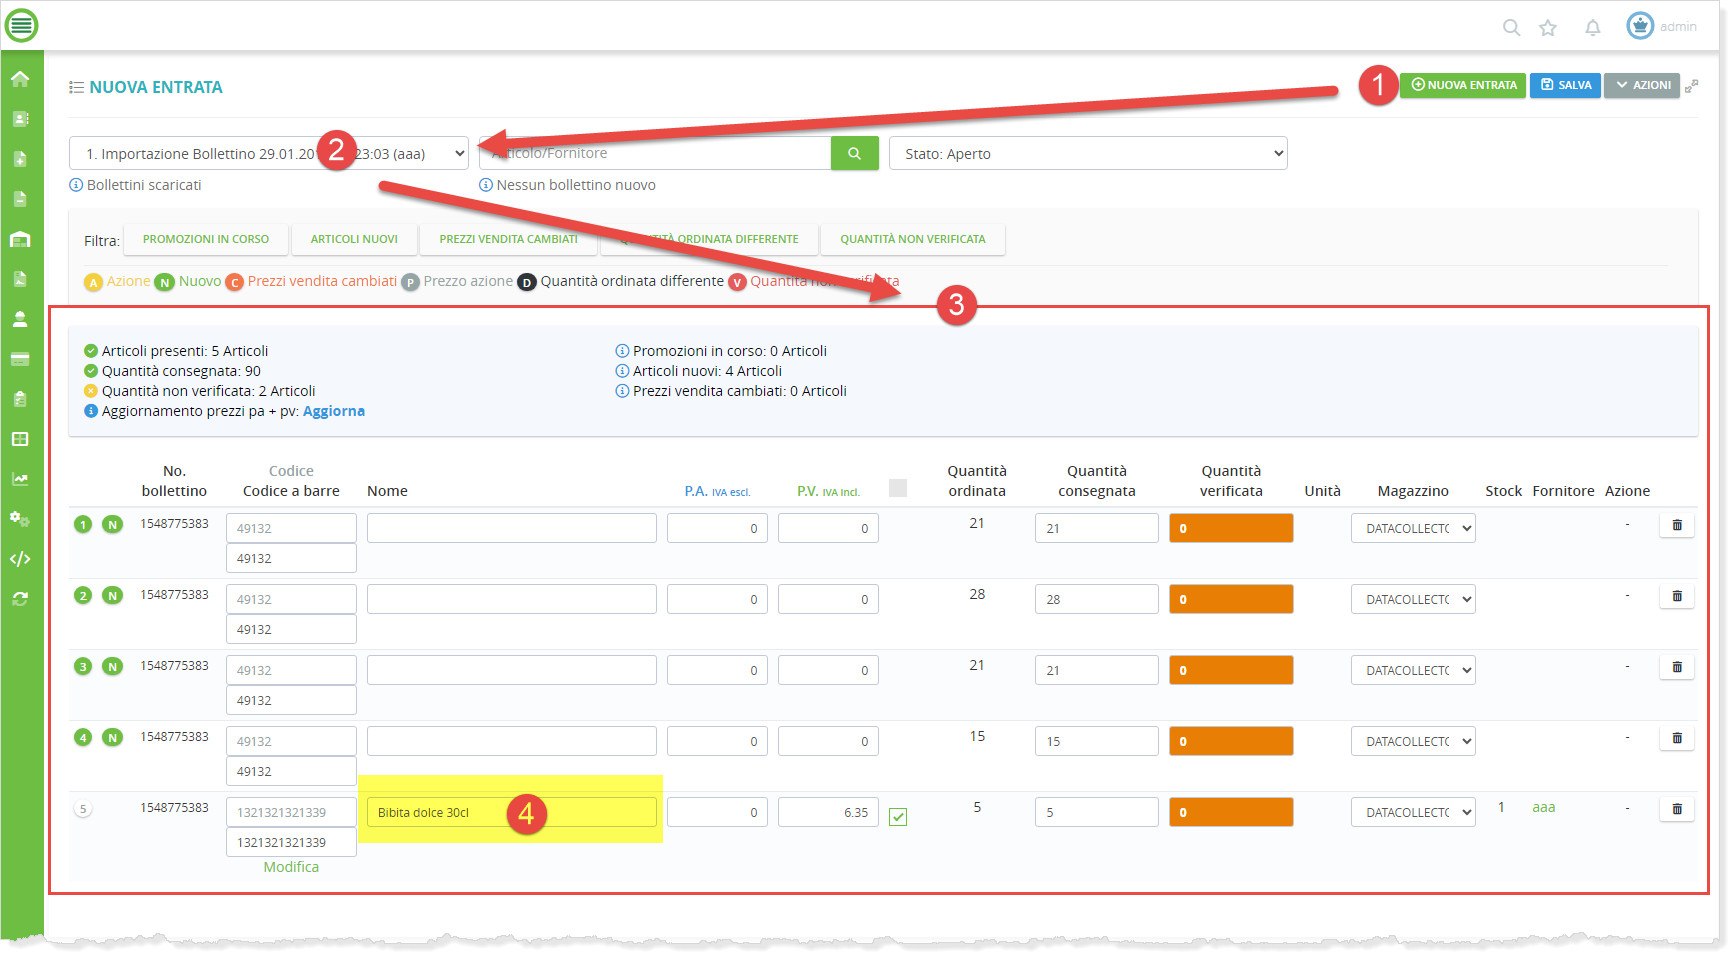This screenshot has height=959, width=1735.
Task: Open the code icon in the sidebar
Action: (20, 559)
